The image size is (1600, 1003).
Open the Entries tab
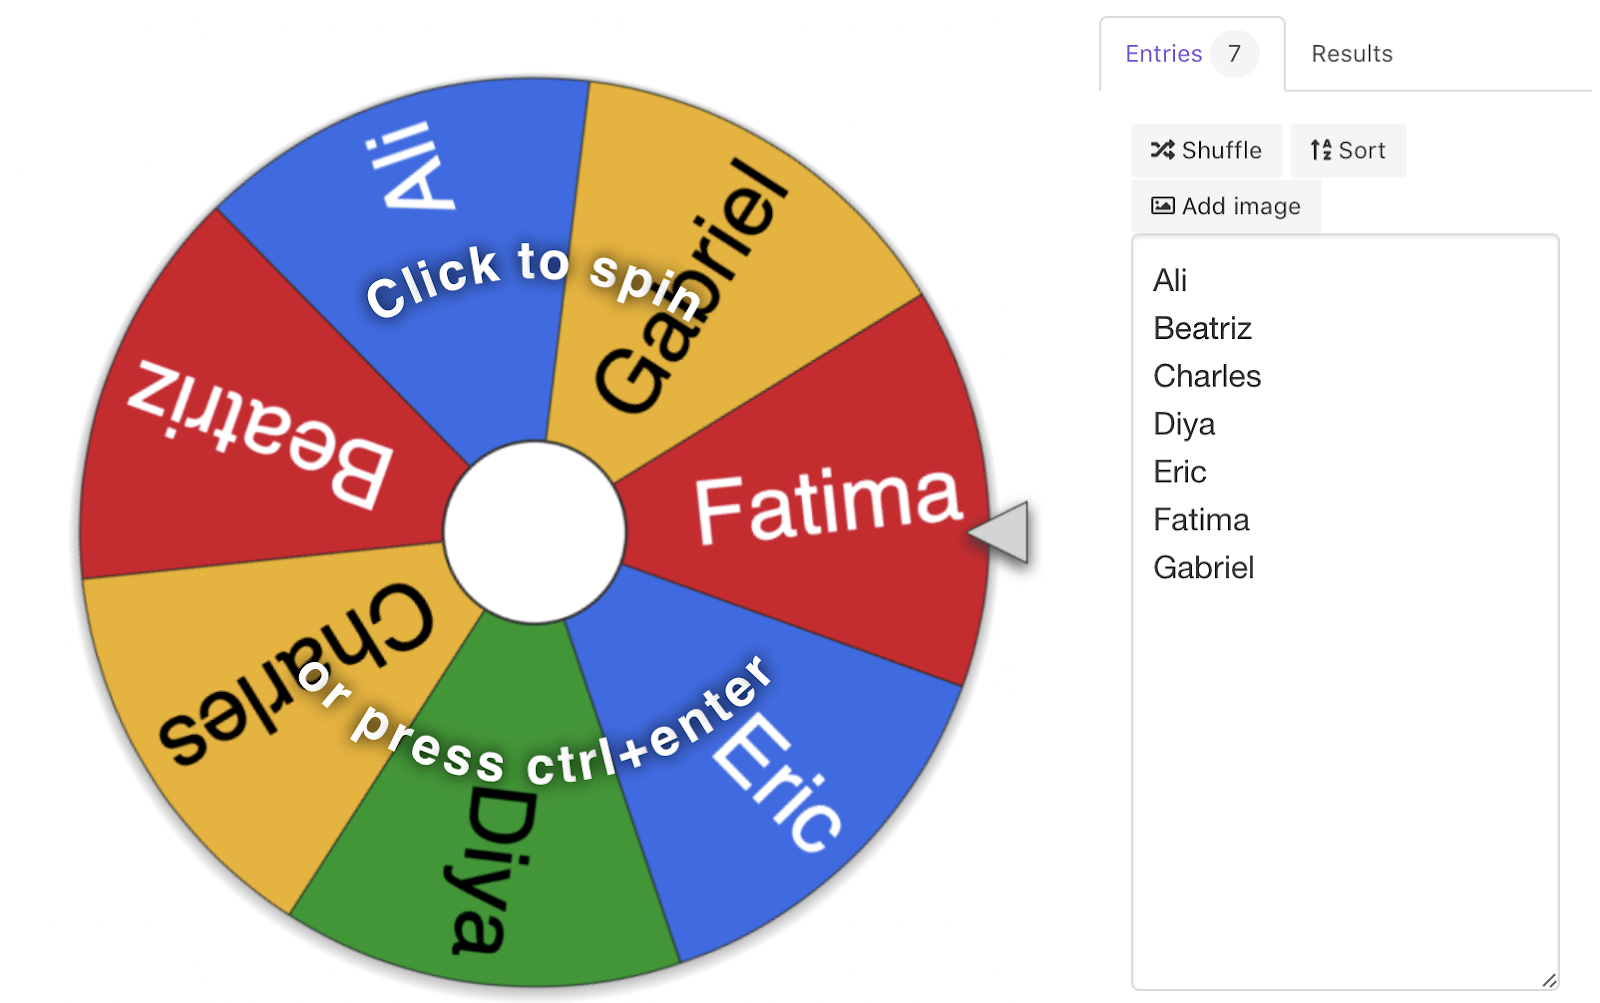pos(1192,54)
